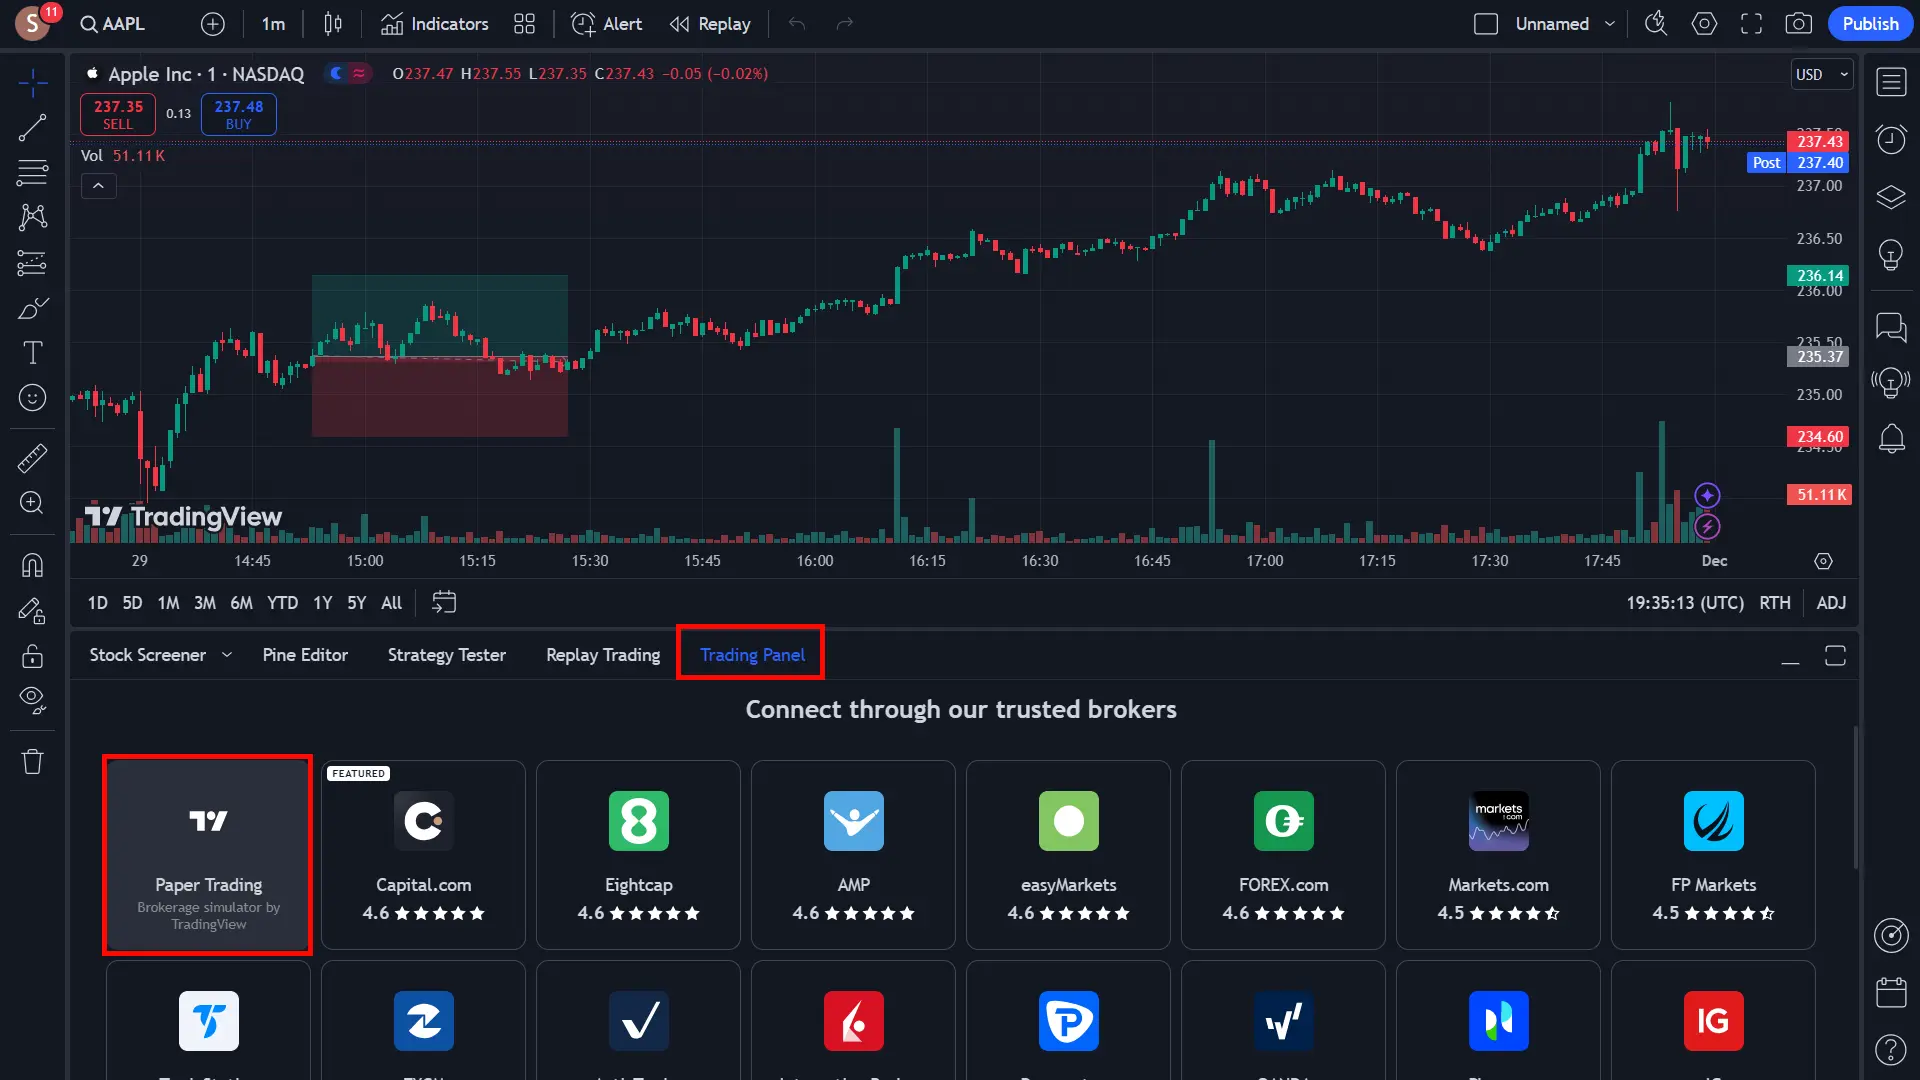This screenshot has width=1920, height=1080.
Task: Expand the Stock Screener dropdown arrow
Action: click(x=227, y=655)
